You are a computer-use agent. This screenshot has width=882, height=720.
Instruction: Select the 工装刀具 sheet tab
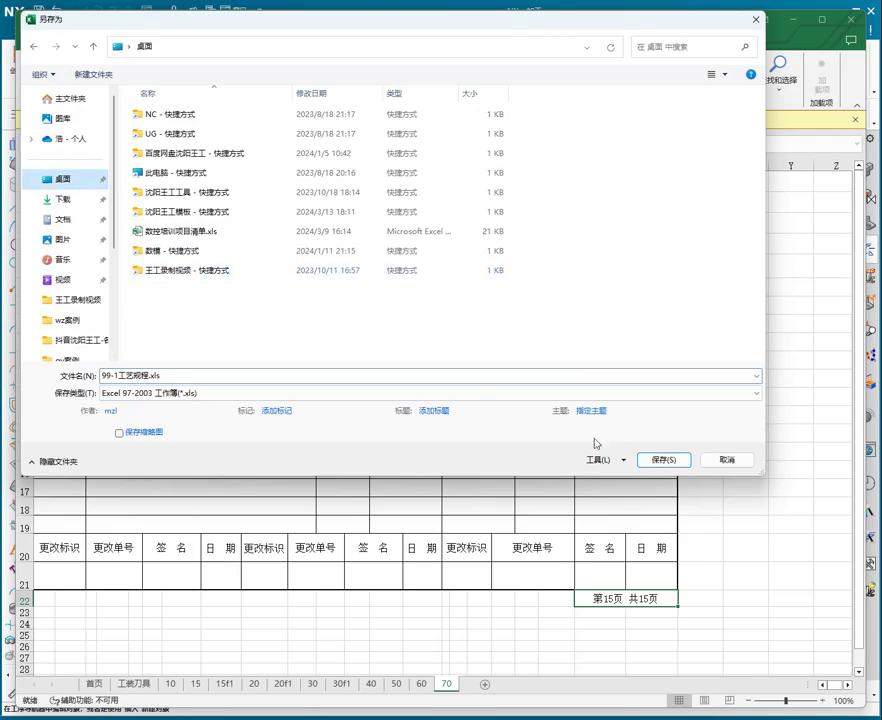point(133,684)
